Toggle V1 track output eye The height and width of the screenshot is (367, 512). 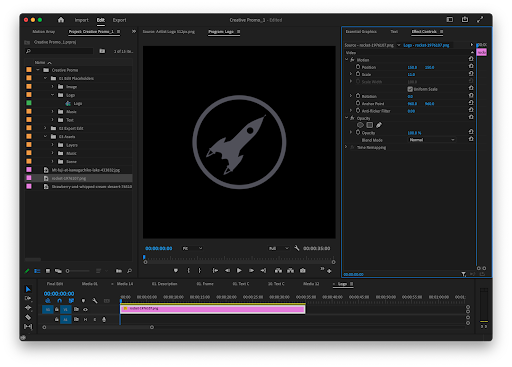pyautogui.click(x=86, y=310)
